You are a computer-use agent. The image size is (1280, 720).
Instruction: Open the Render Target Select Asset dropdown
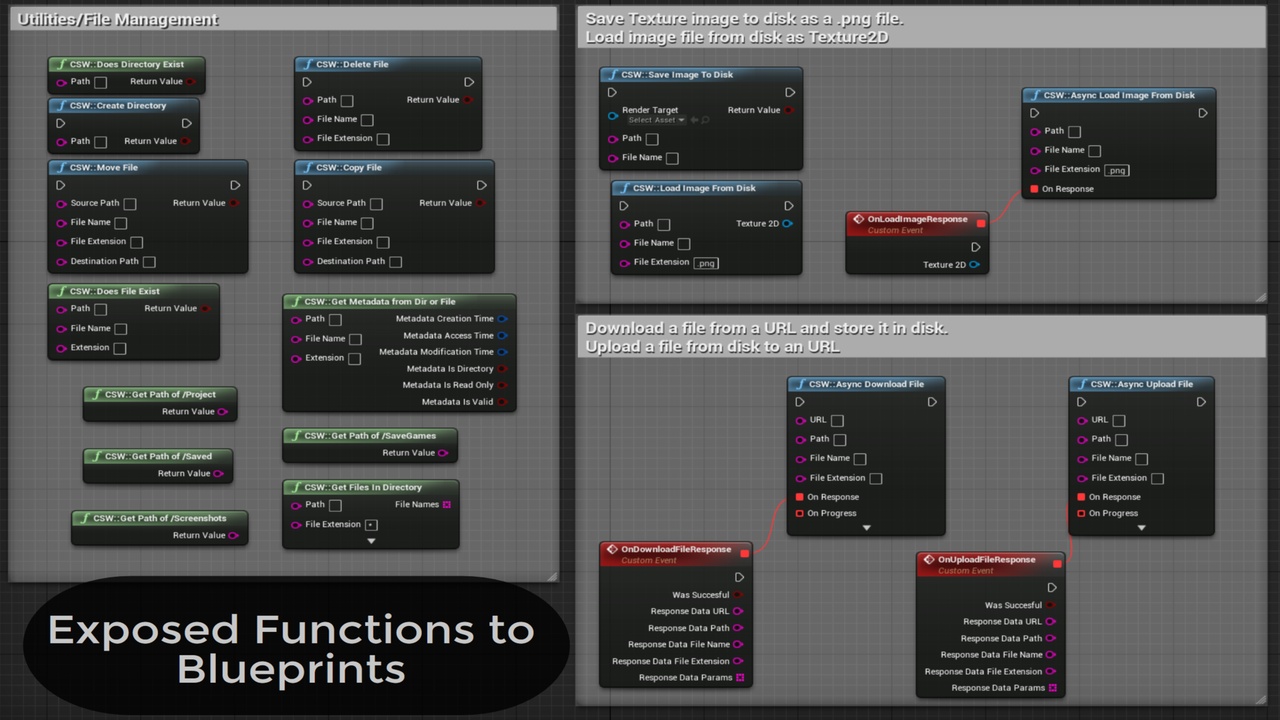click(x=656, y=120)
